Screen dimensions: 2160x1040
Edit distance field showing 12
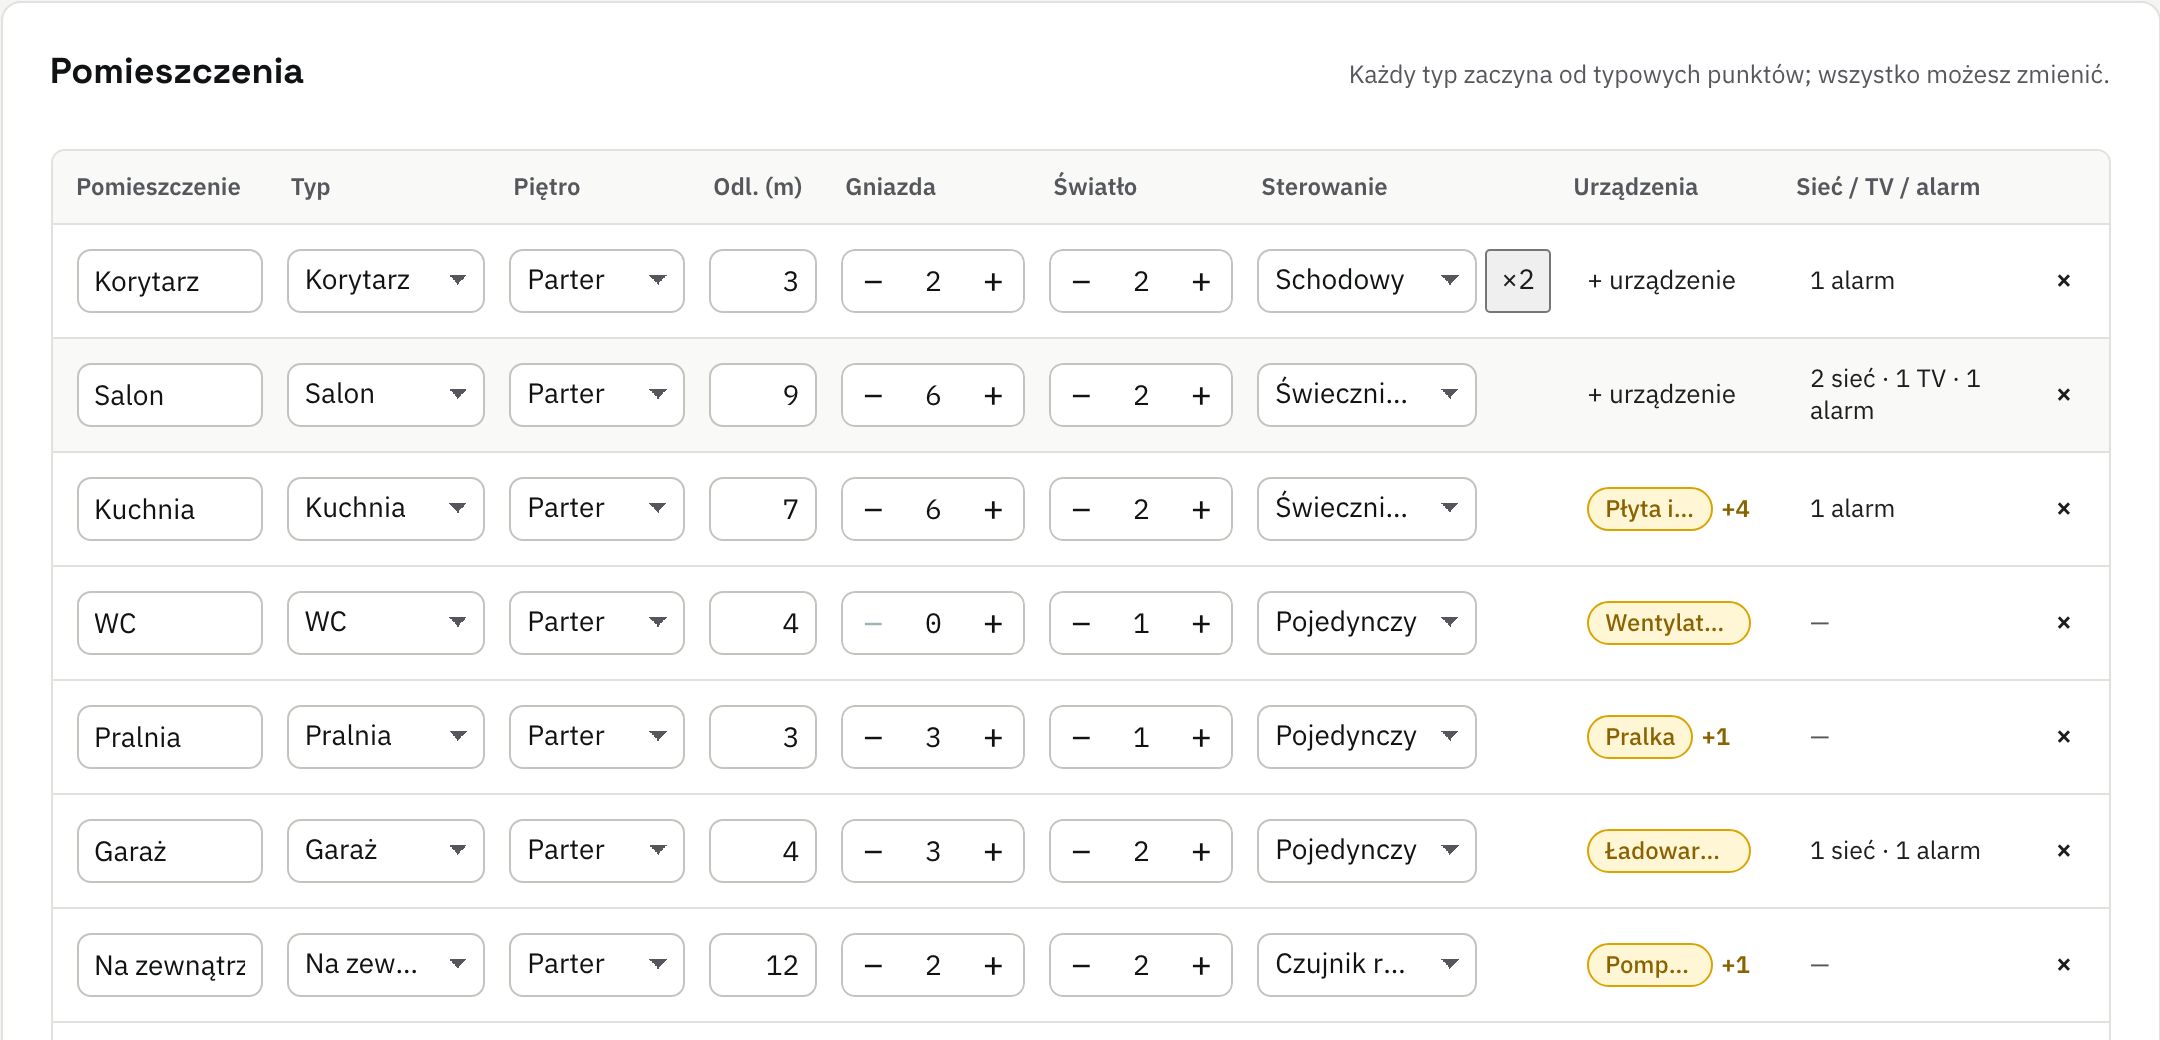tap(763, 965)
